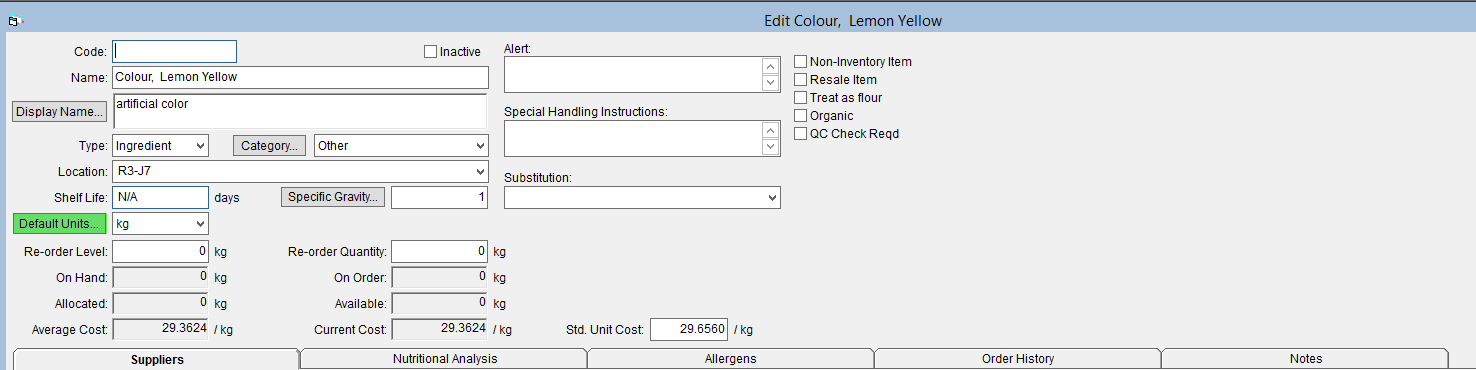This screenshot has width=1476, height=370.
Task: Click the Display Name... button
Action: click(x=60, y=112)
